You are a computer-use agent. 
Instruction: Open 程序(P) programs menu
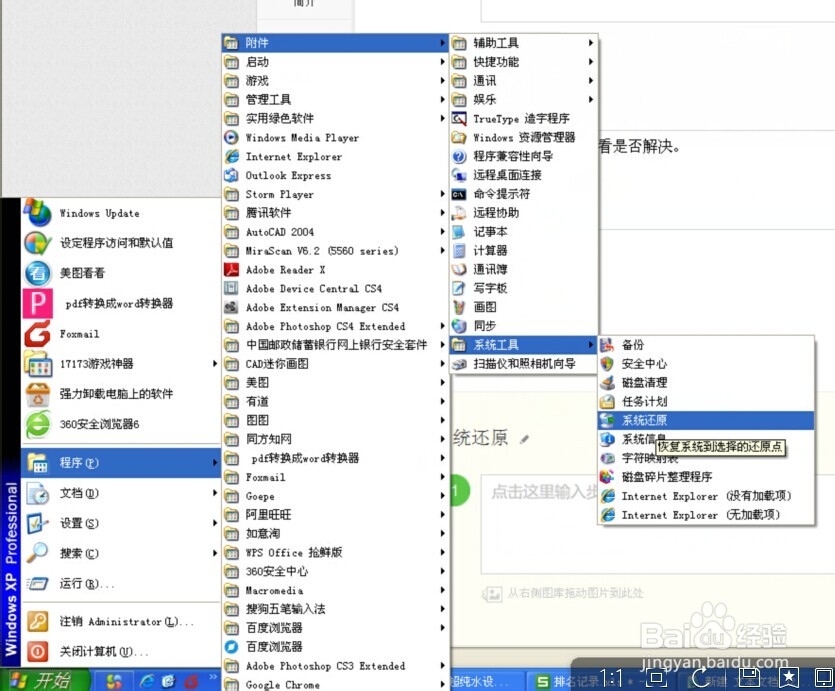121,463
